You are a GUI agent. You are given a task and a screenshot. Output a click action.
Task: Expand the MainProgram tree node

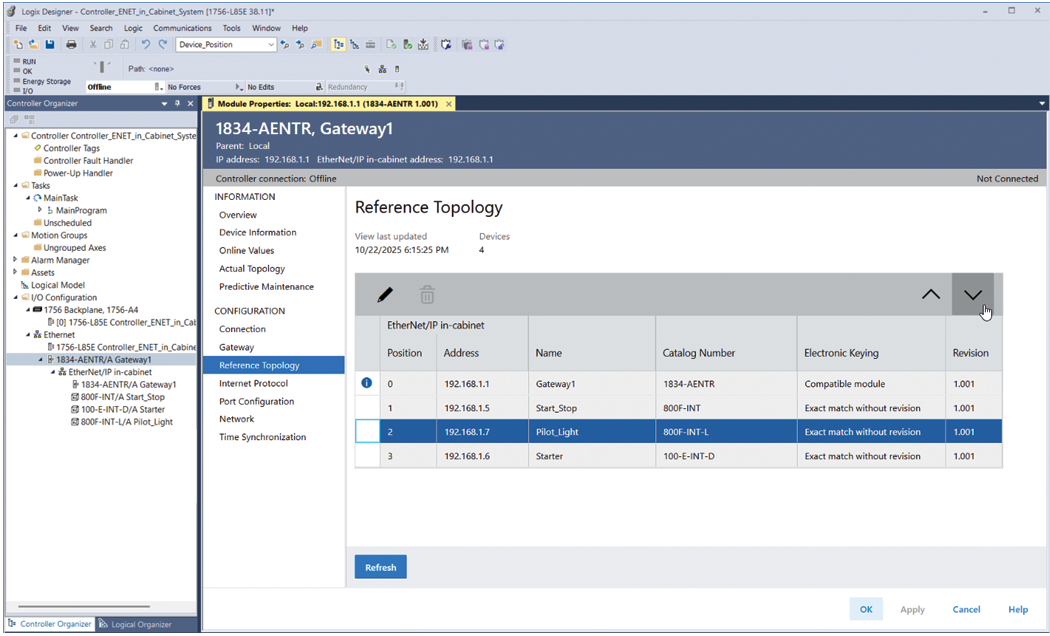(40, 210)
